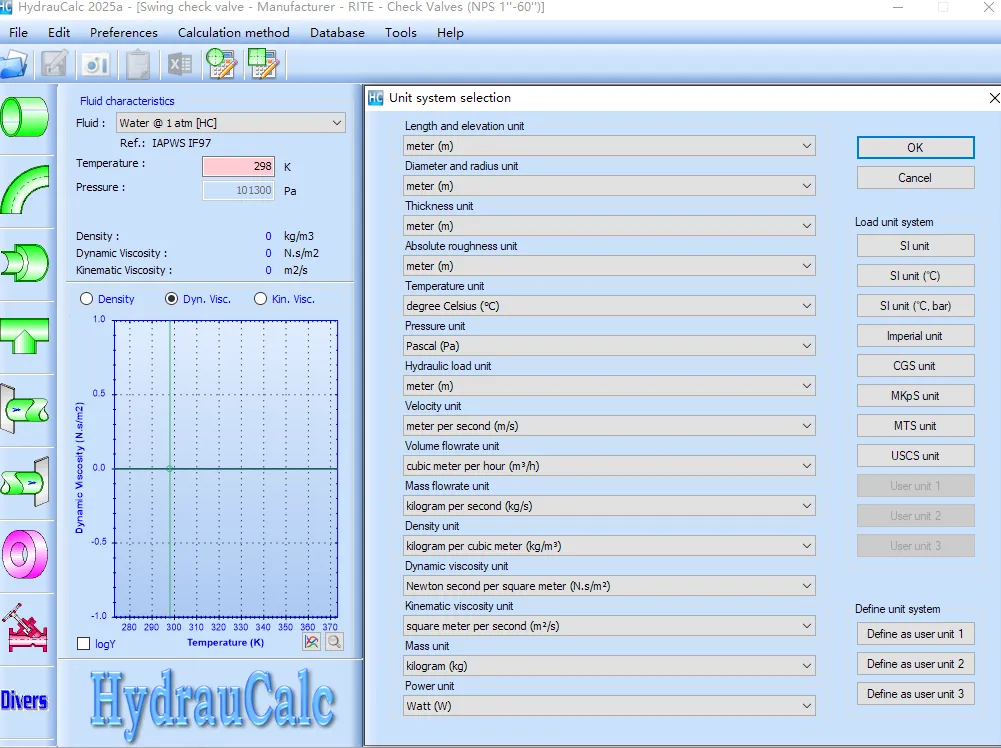Expand the Thickness unit dropdown

tap(609, 226)
